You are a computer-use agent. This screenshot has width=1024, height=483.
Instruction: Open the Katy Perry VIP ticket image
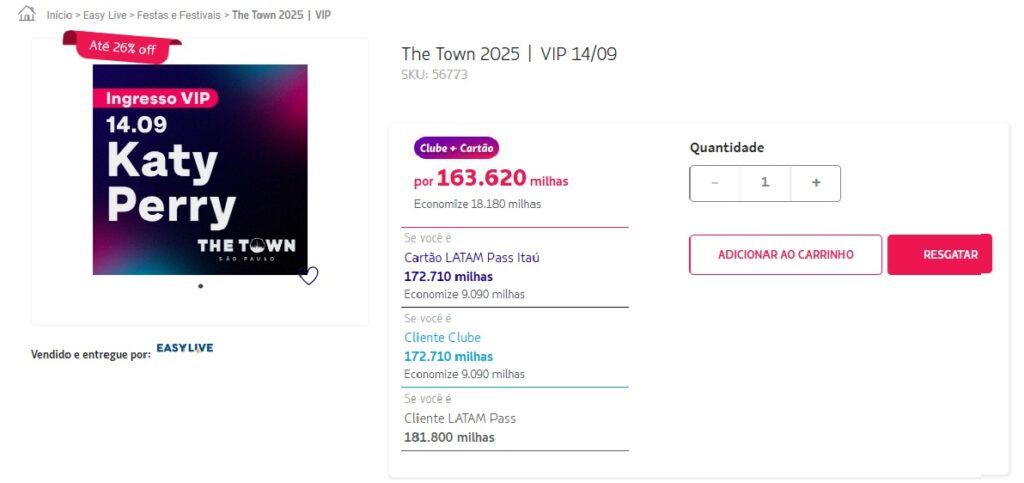click(200, 169)
